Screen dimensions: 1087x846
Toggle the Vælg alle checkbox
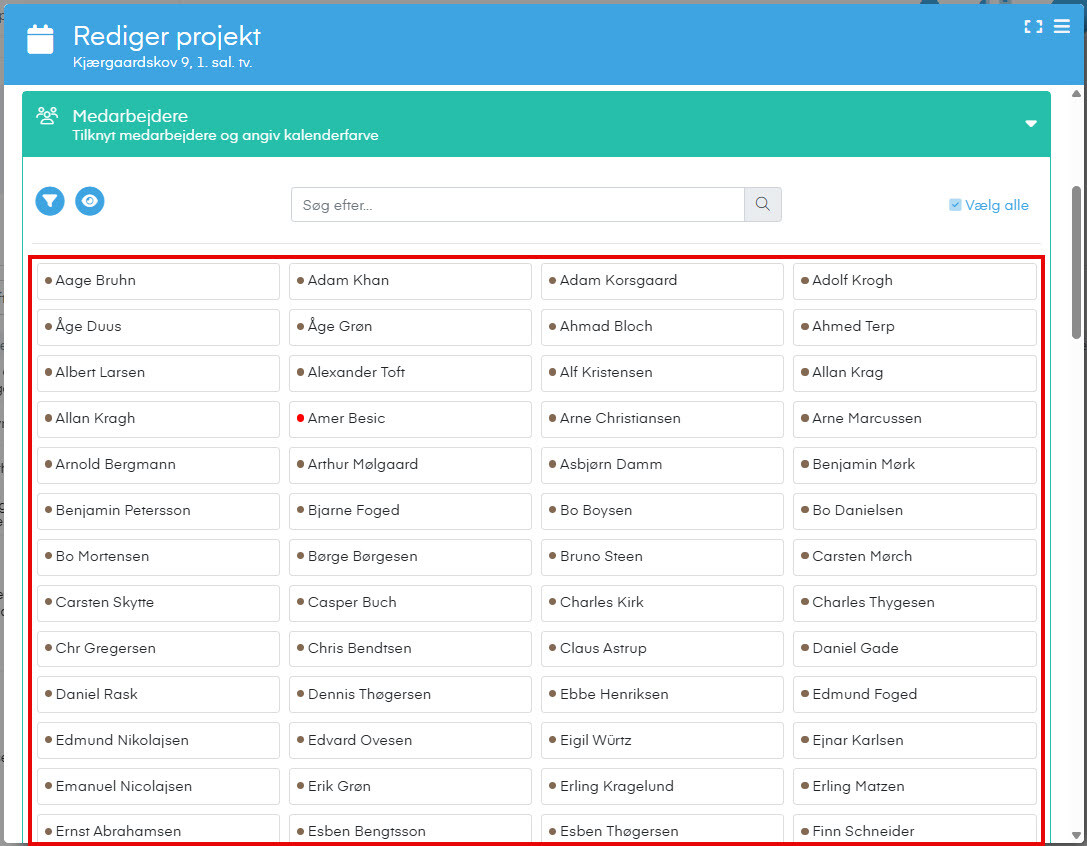[955, 205]
